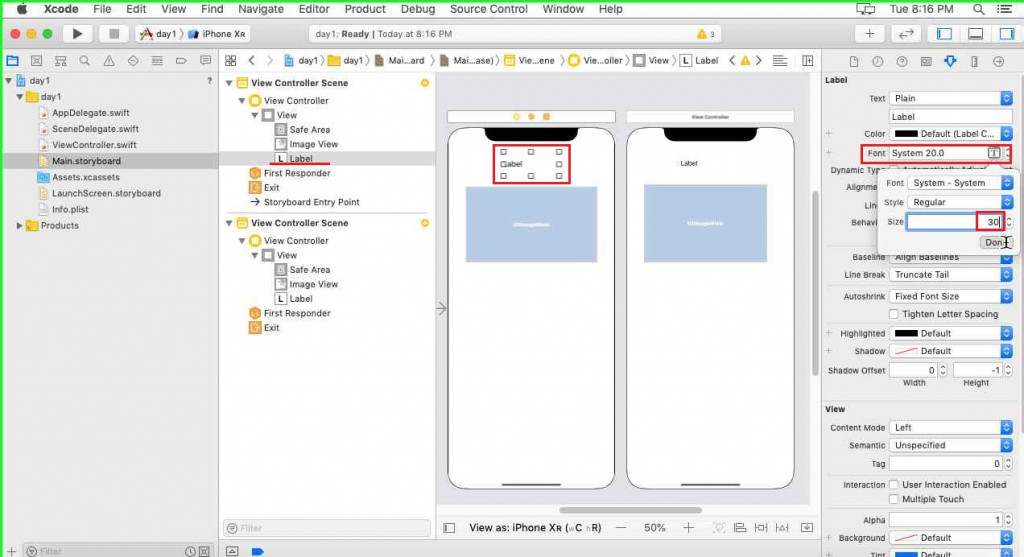Screen dimensions: 1024x557
Task: Open the Source Control menu
Action: click(x=488, y=9)
